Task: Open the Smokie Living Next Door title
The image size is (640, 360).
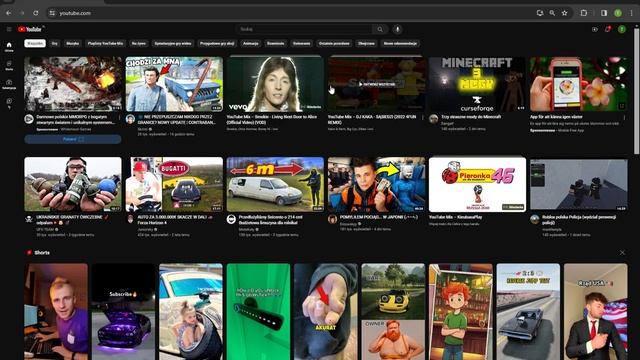Action: pyautogui.click(x=271, y=119)
